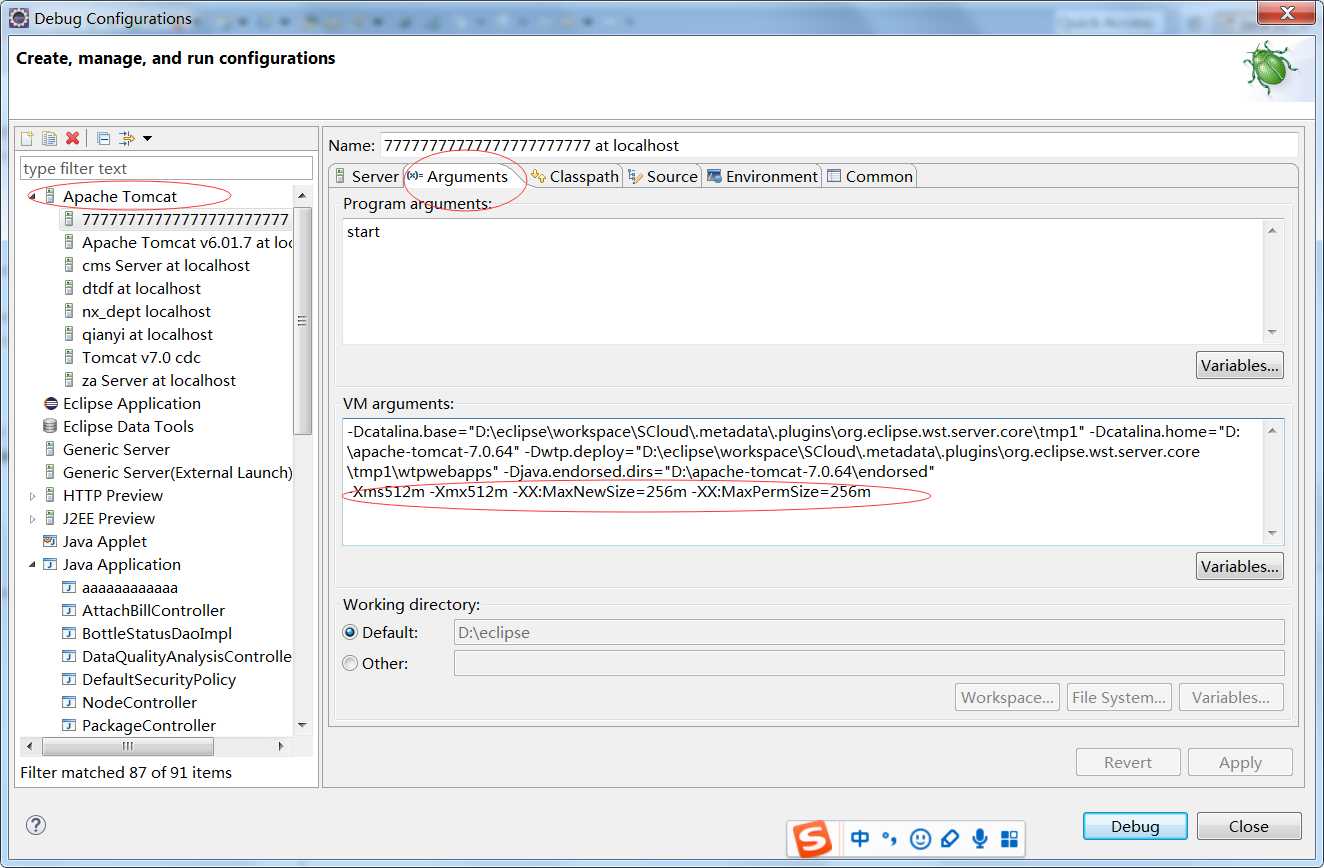
Task: Click the Debug button
Action: (1135, 826)
